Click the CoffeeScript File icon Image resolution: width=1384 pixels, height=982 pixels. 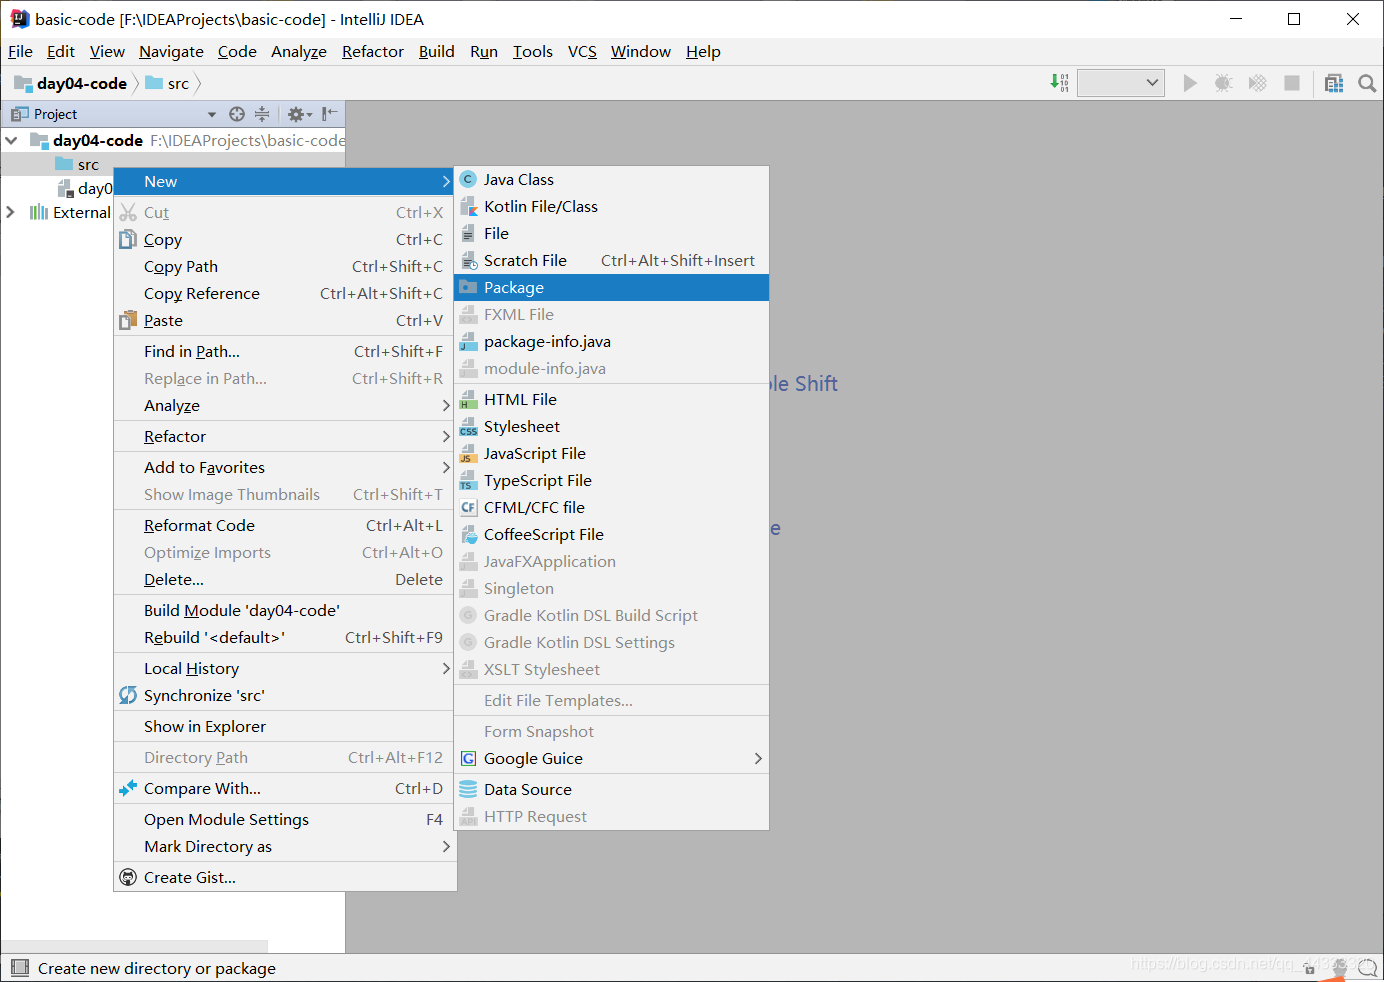(x=468, y=535)
